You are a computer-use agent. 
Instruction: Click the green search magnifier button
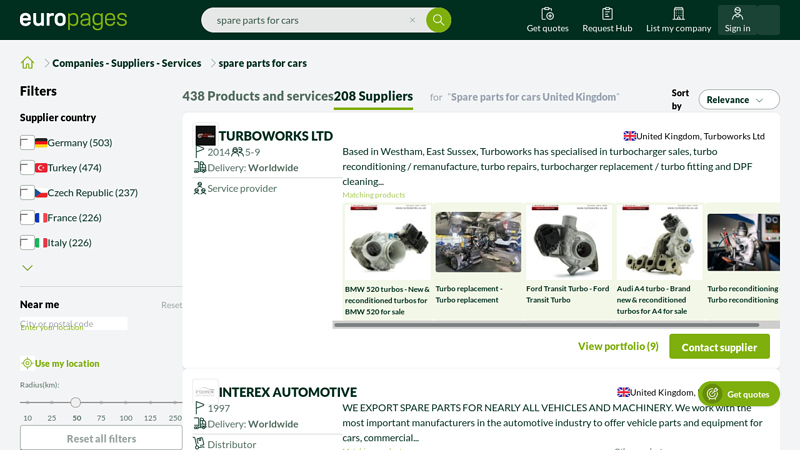click(438, 20)
